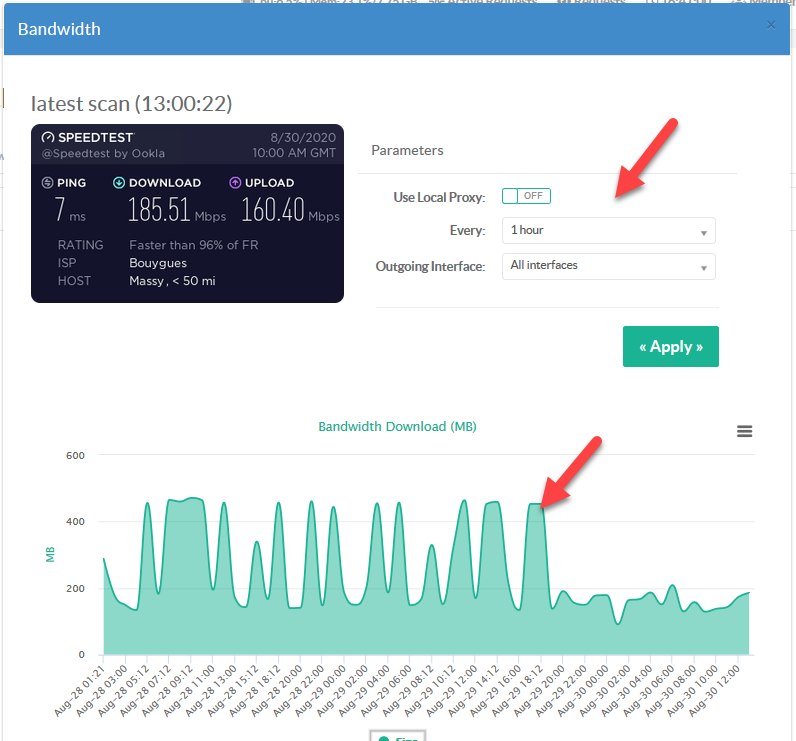796x741 pixels.
Task: Close the Bandwidth dialog with X
Action: (770, 25)
